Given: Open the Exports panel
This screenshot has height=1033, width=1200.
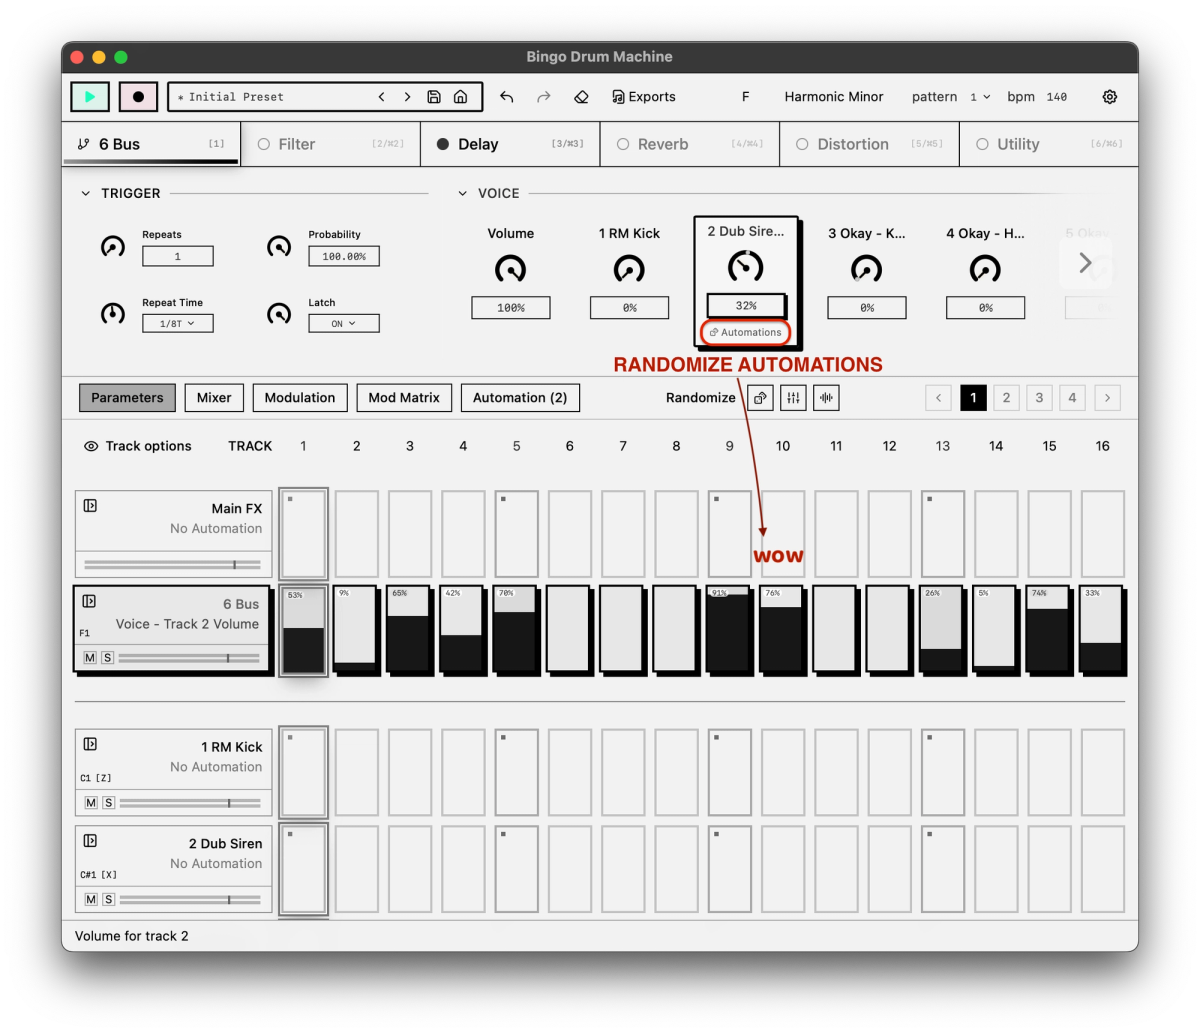Looking at the screenshot, I should (x=643, y=96).
